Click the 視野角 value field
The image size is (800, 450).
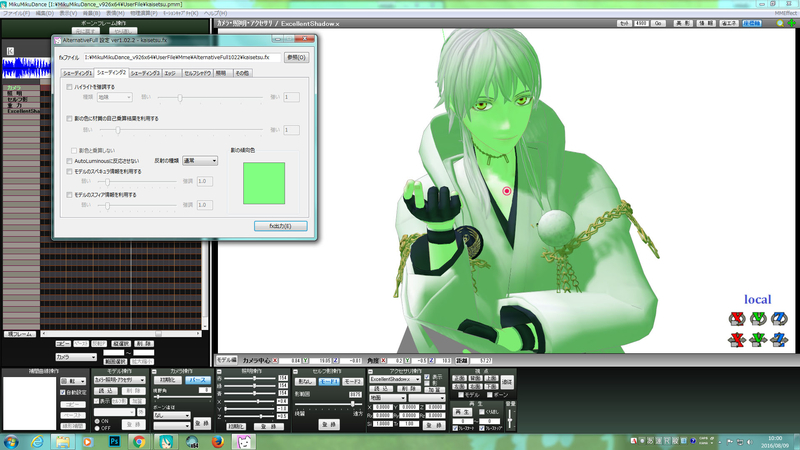coord(205,390)
